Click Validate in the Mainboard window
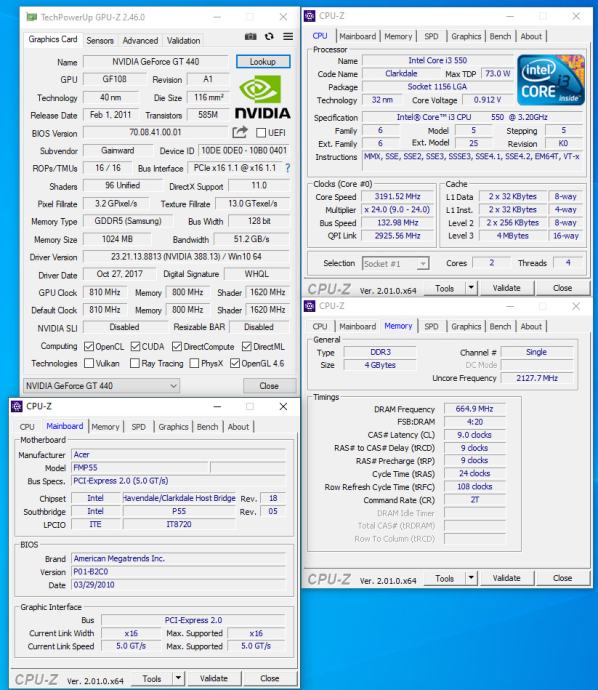The image size is (598, 690). [x=214, y=679]
